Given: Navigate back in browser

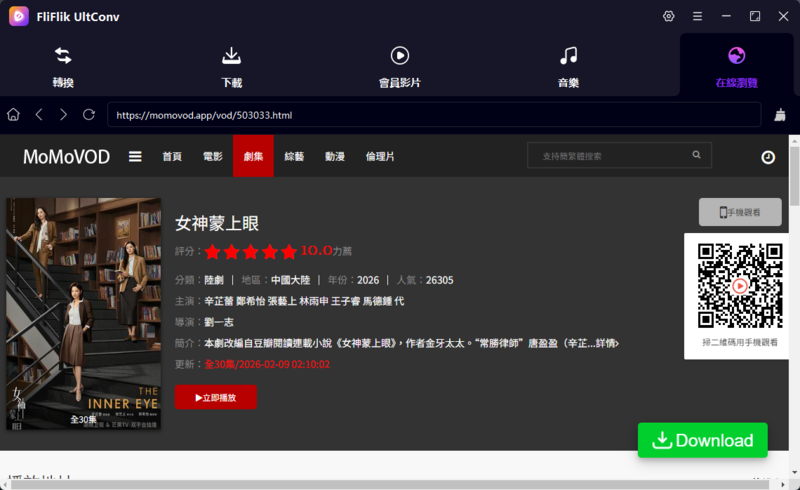Looking at the screenshot, I should (39, 115).
